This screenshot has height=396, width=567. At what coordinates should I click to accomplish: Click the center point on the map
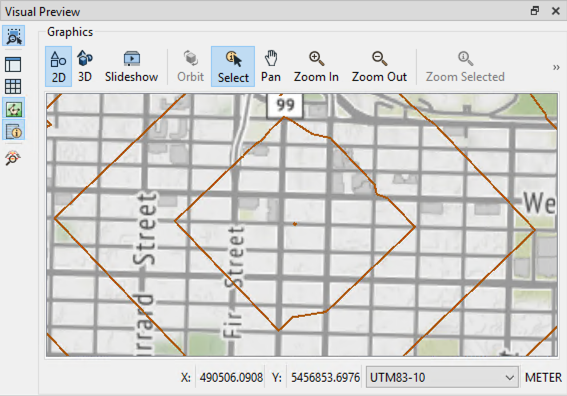295,224
